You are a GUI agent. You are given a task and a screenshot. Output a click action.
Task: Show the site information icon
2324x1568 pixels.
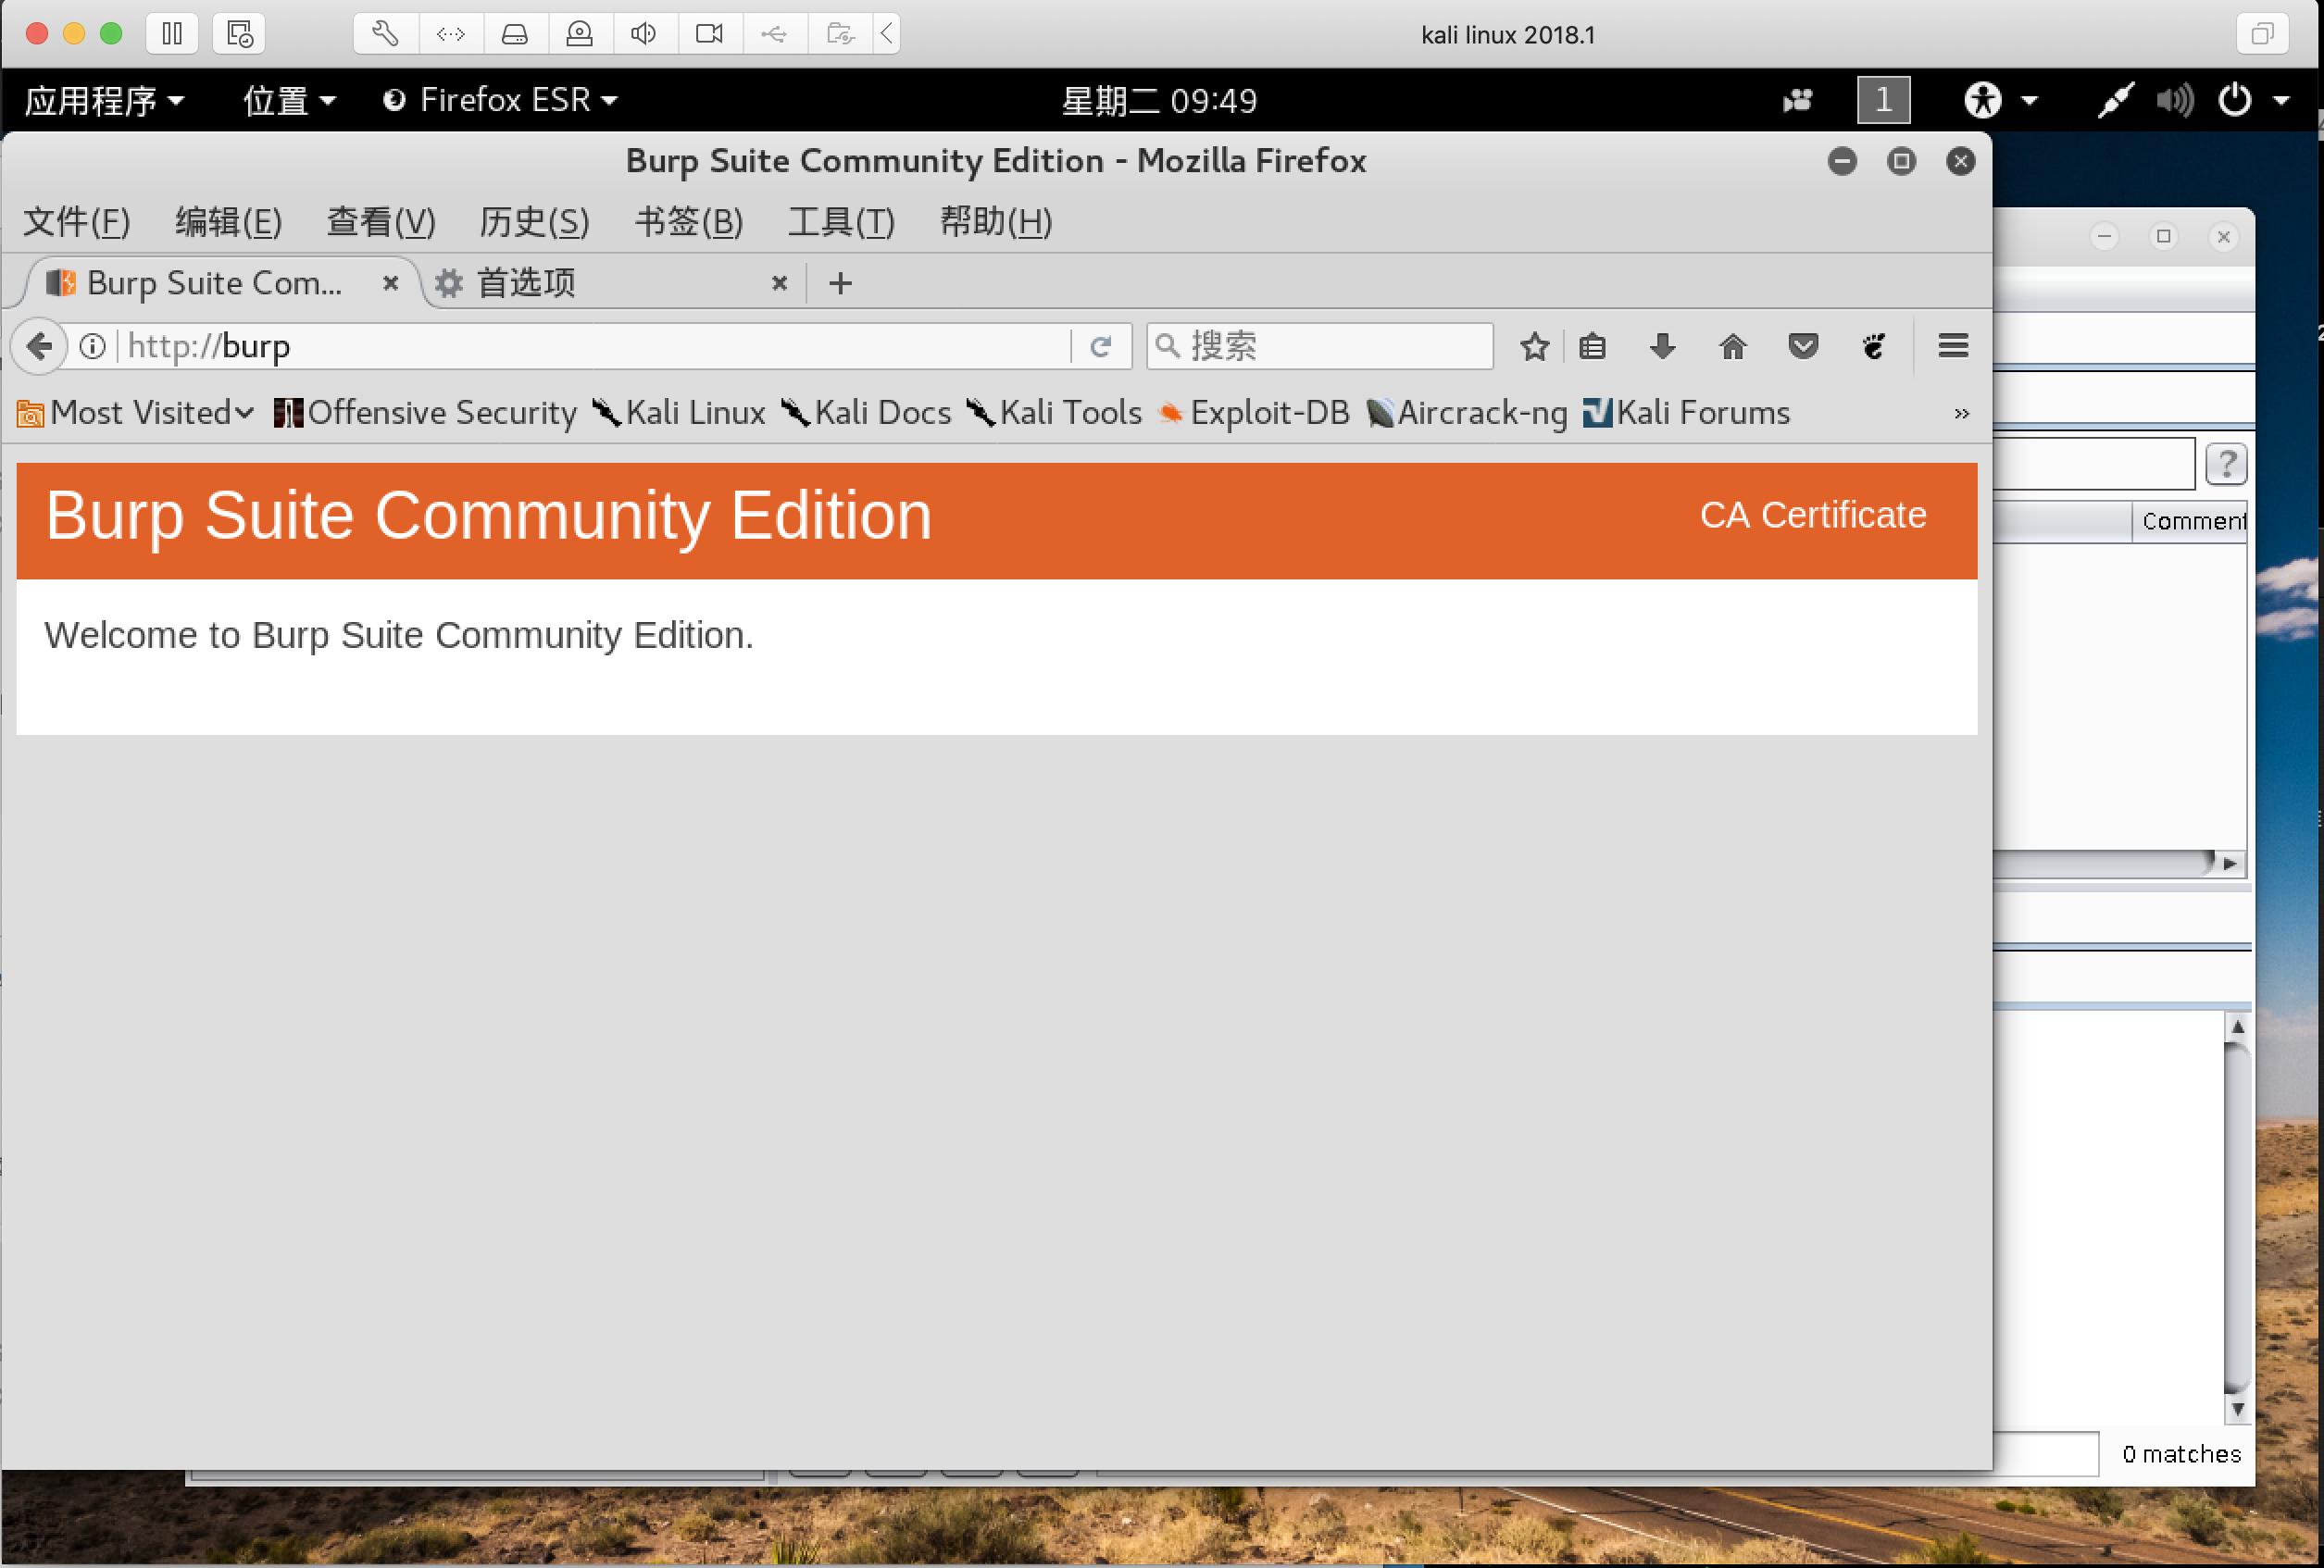pyautogui.click(x=92, y=346)
